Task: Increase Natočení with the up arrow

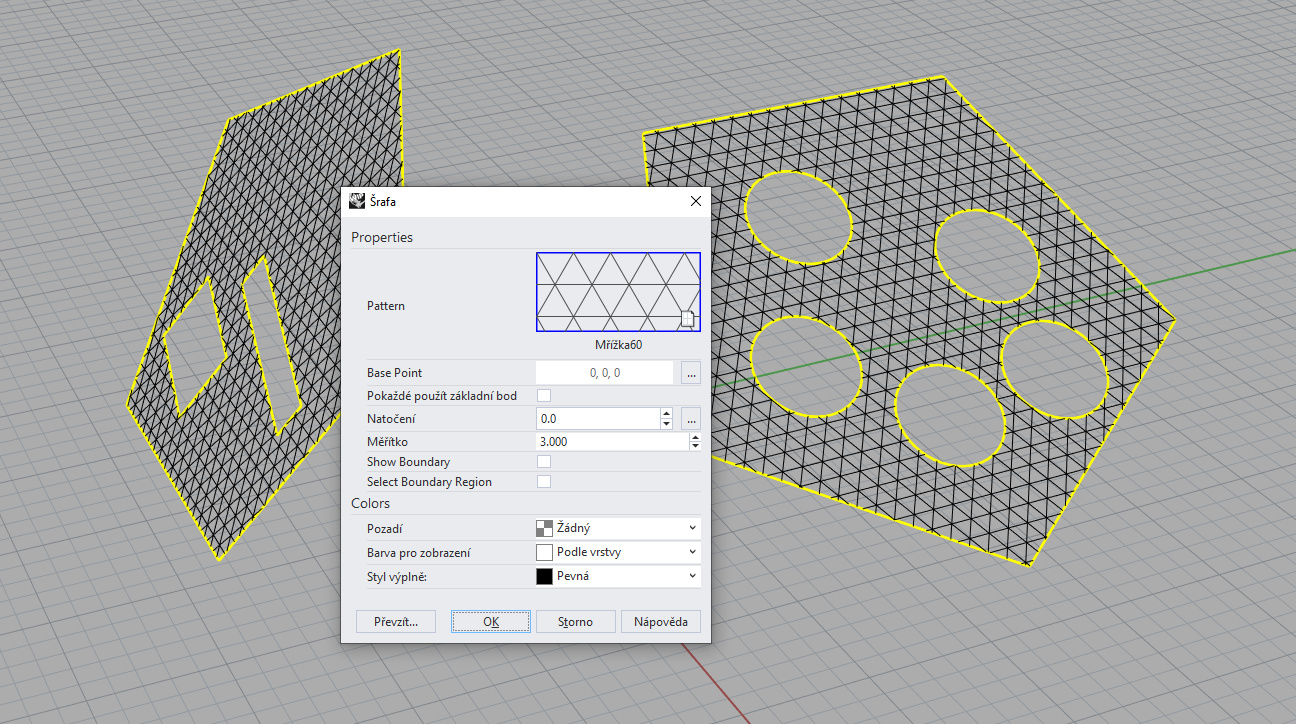Action: click(x=667, y=413)
